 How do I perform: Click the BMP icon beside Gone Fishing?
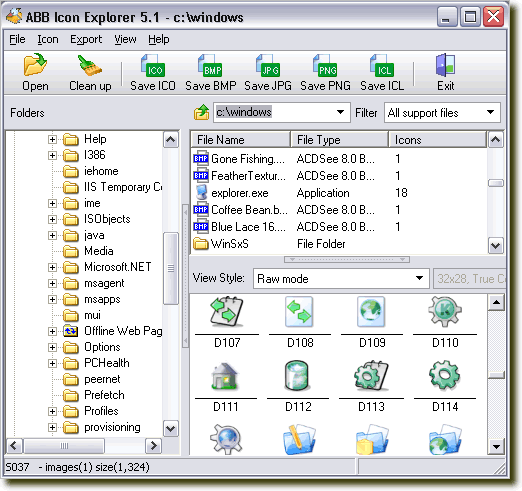(x=201, y=159)
